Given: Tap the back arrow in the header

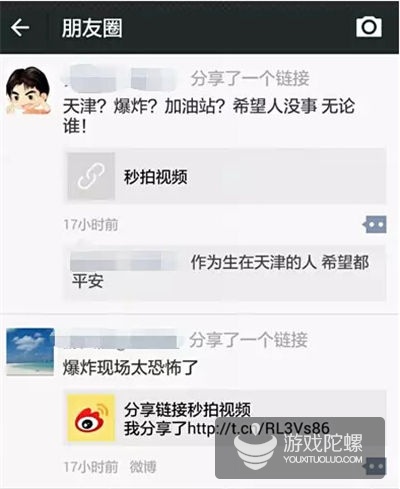Looking at the screenshot, I should pos(20,27).
